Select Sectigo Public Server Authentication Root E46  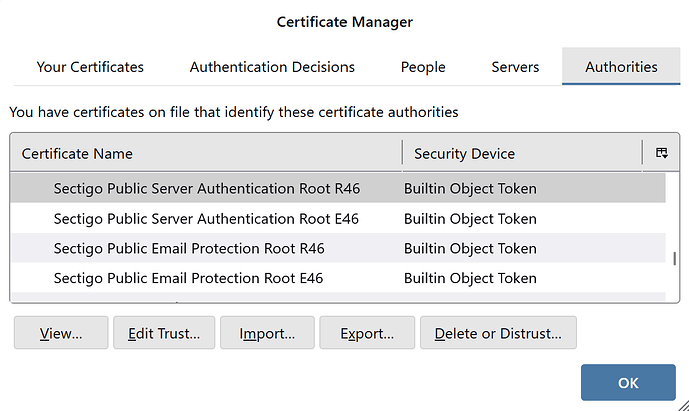pyautogui.click(x=205, y=218)
